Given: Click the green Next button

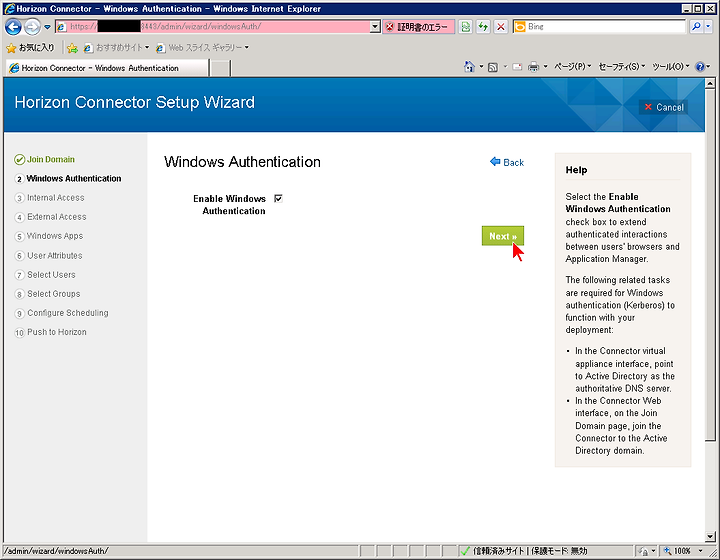Looking at the screenshot, I should pos(503,236).
